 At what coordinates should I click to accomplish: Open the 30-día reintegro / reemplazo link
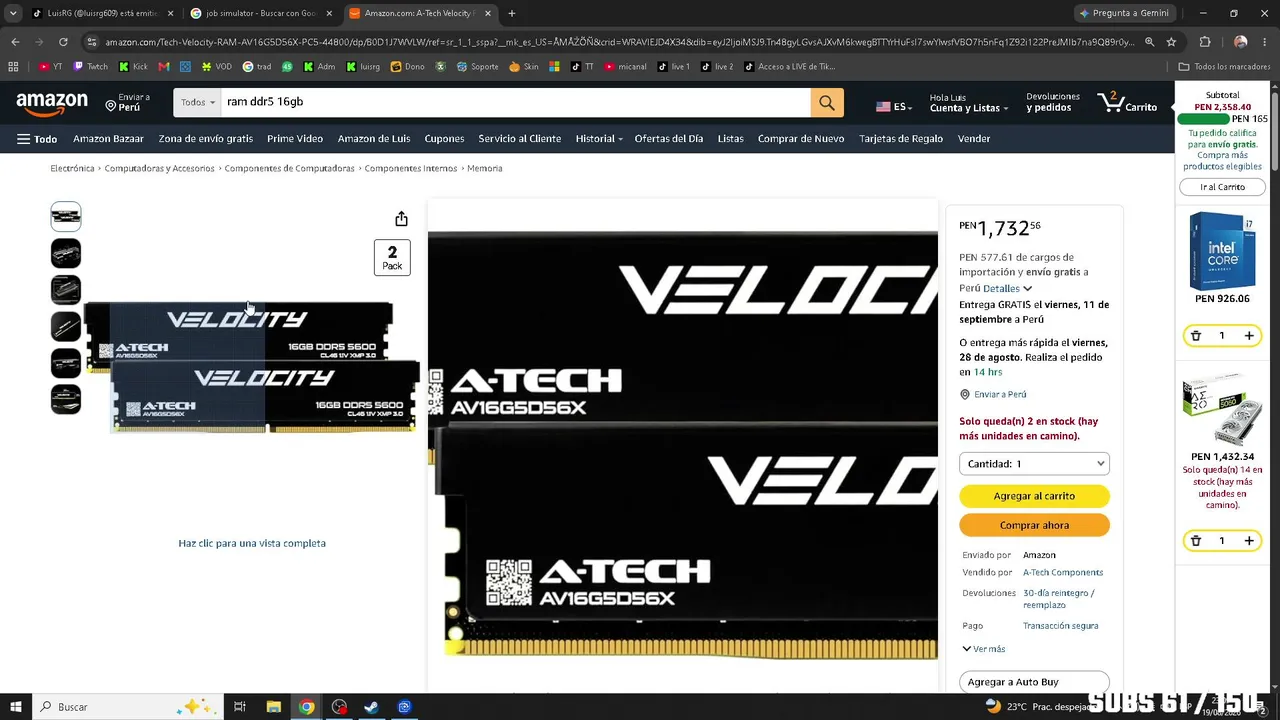[1059, 599]
